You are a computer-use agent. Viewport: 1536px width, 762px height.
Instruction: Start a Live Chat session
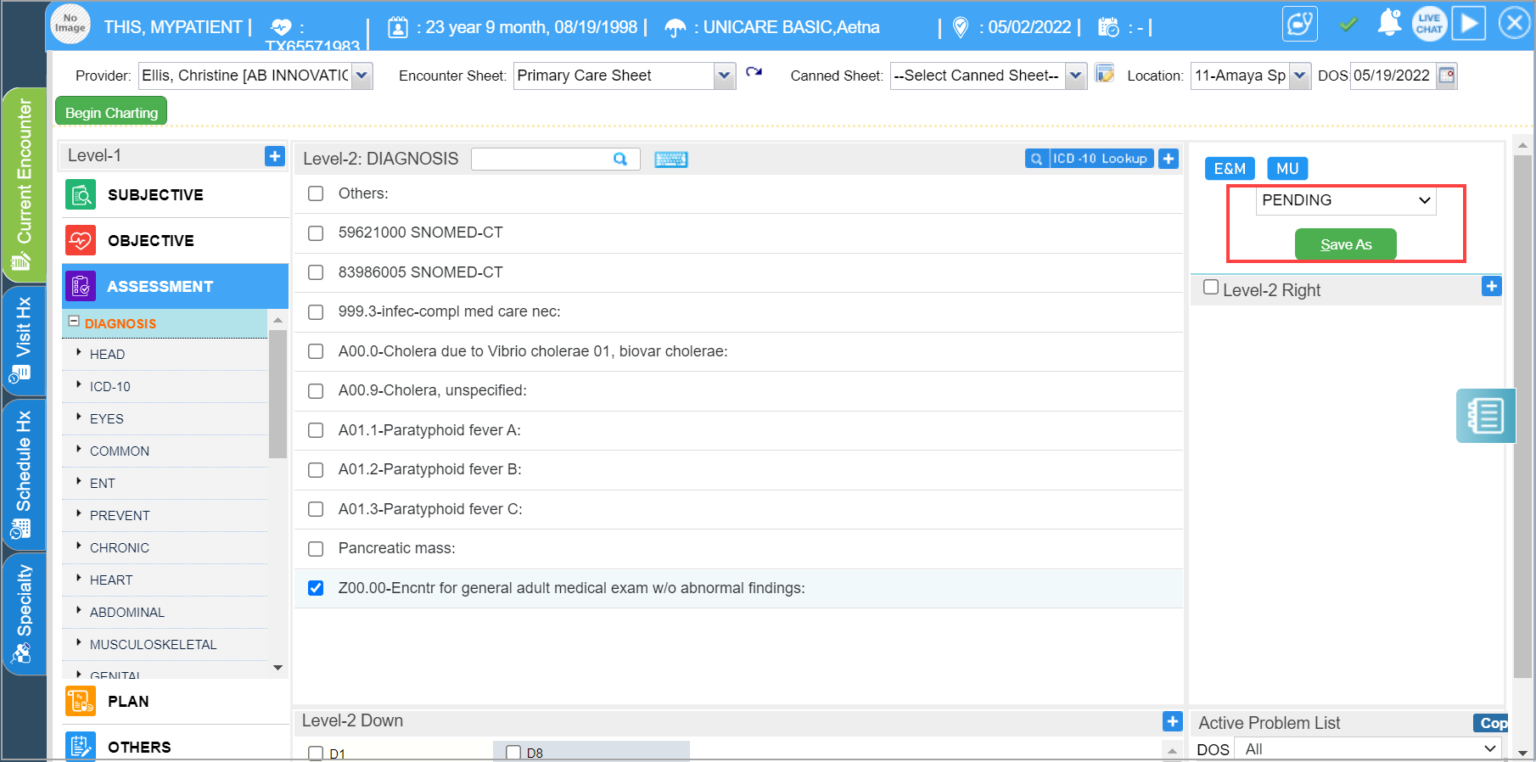click(1429, 23)
